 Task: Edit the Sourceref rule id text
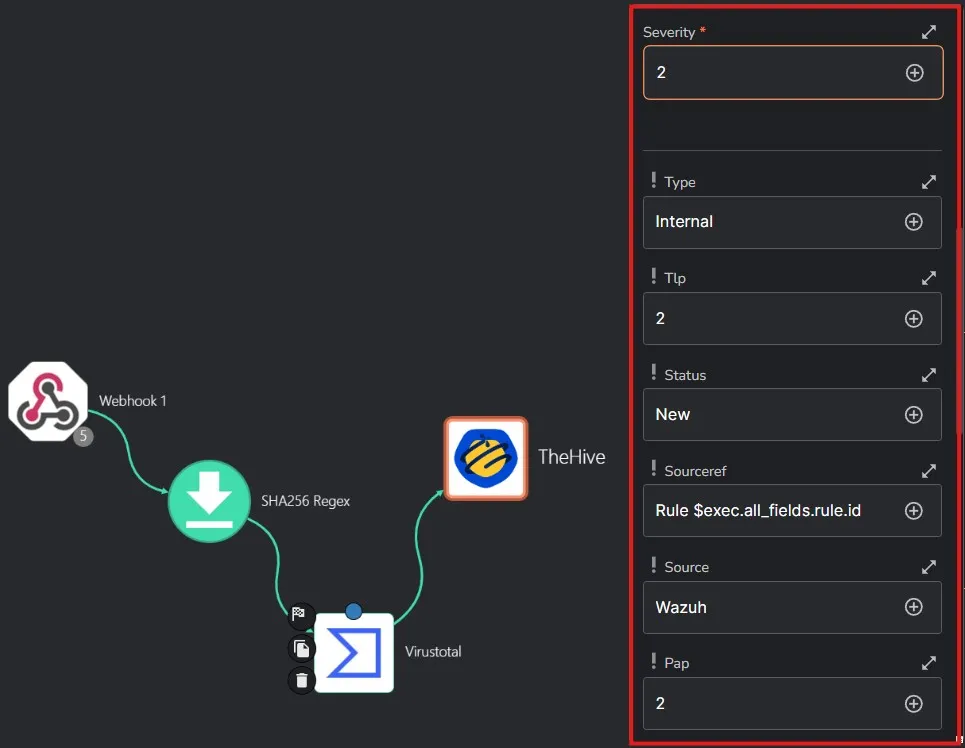coord(758,510)
